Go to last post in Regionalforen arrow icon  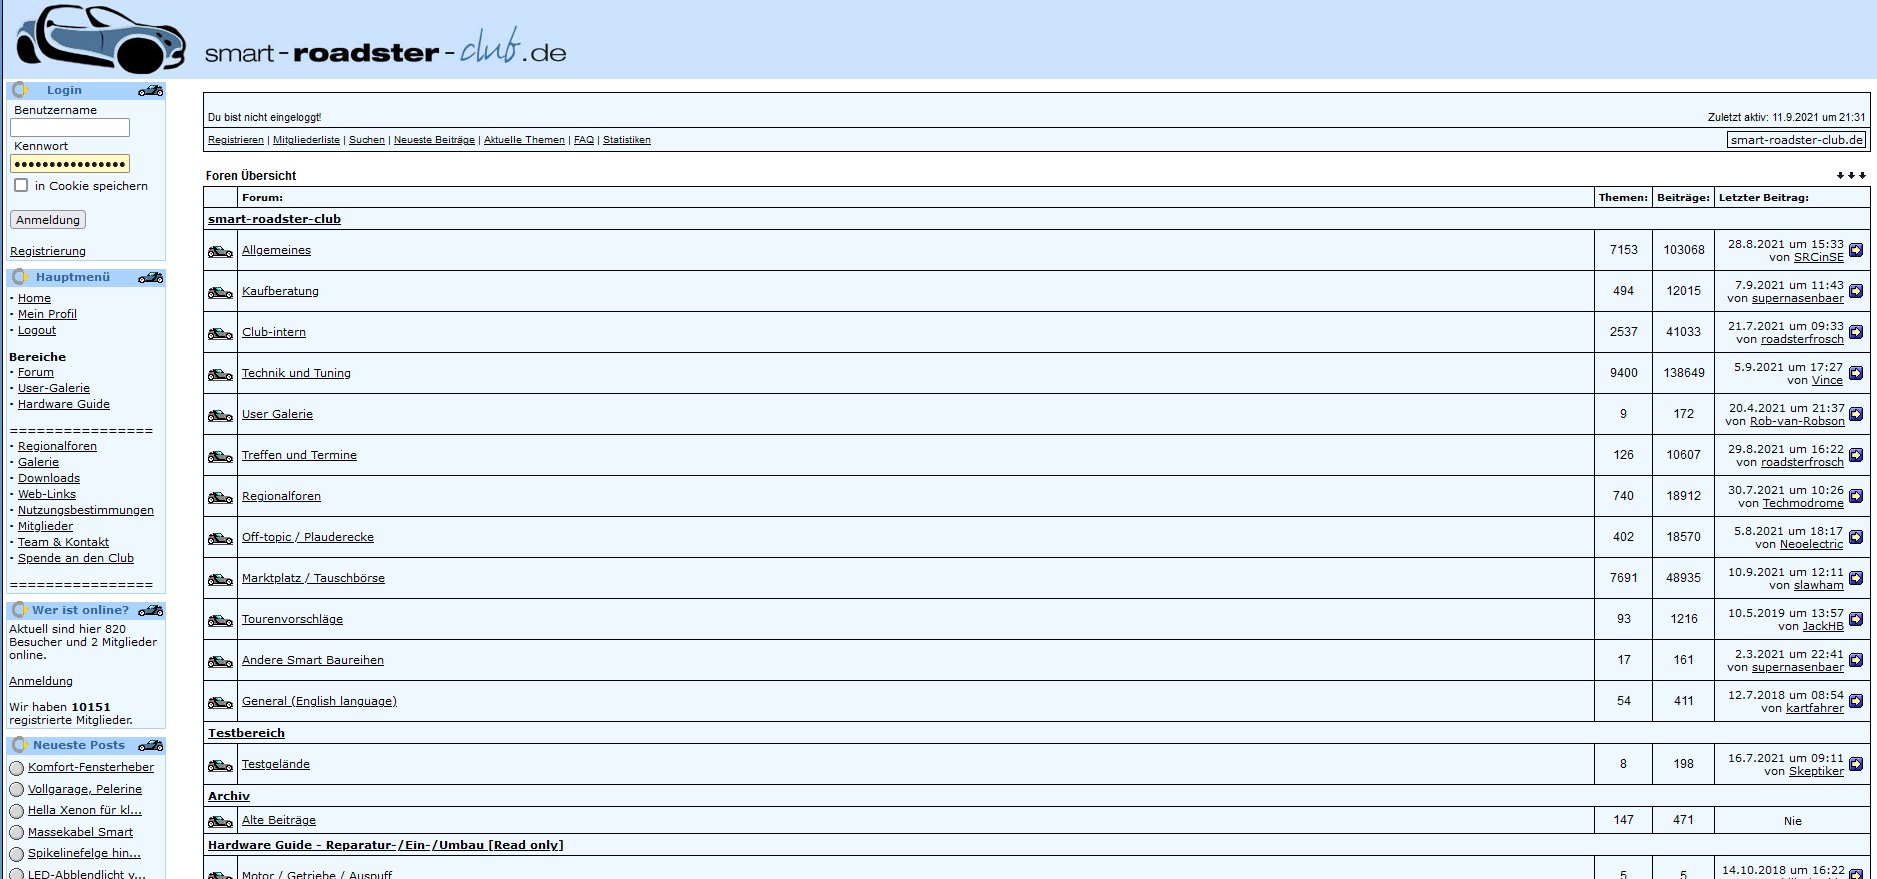click(x=1856, y=496)
